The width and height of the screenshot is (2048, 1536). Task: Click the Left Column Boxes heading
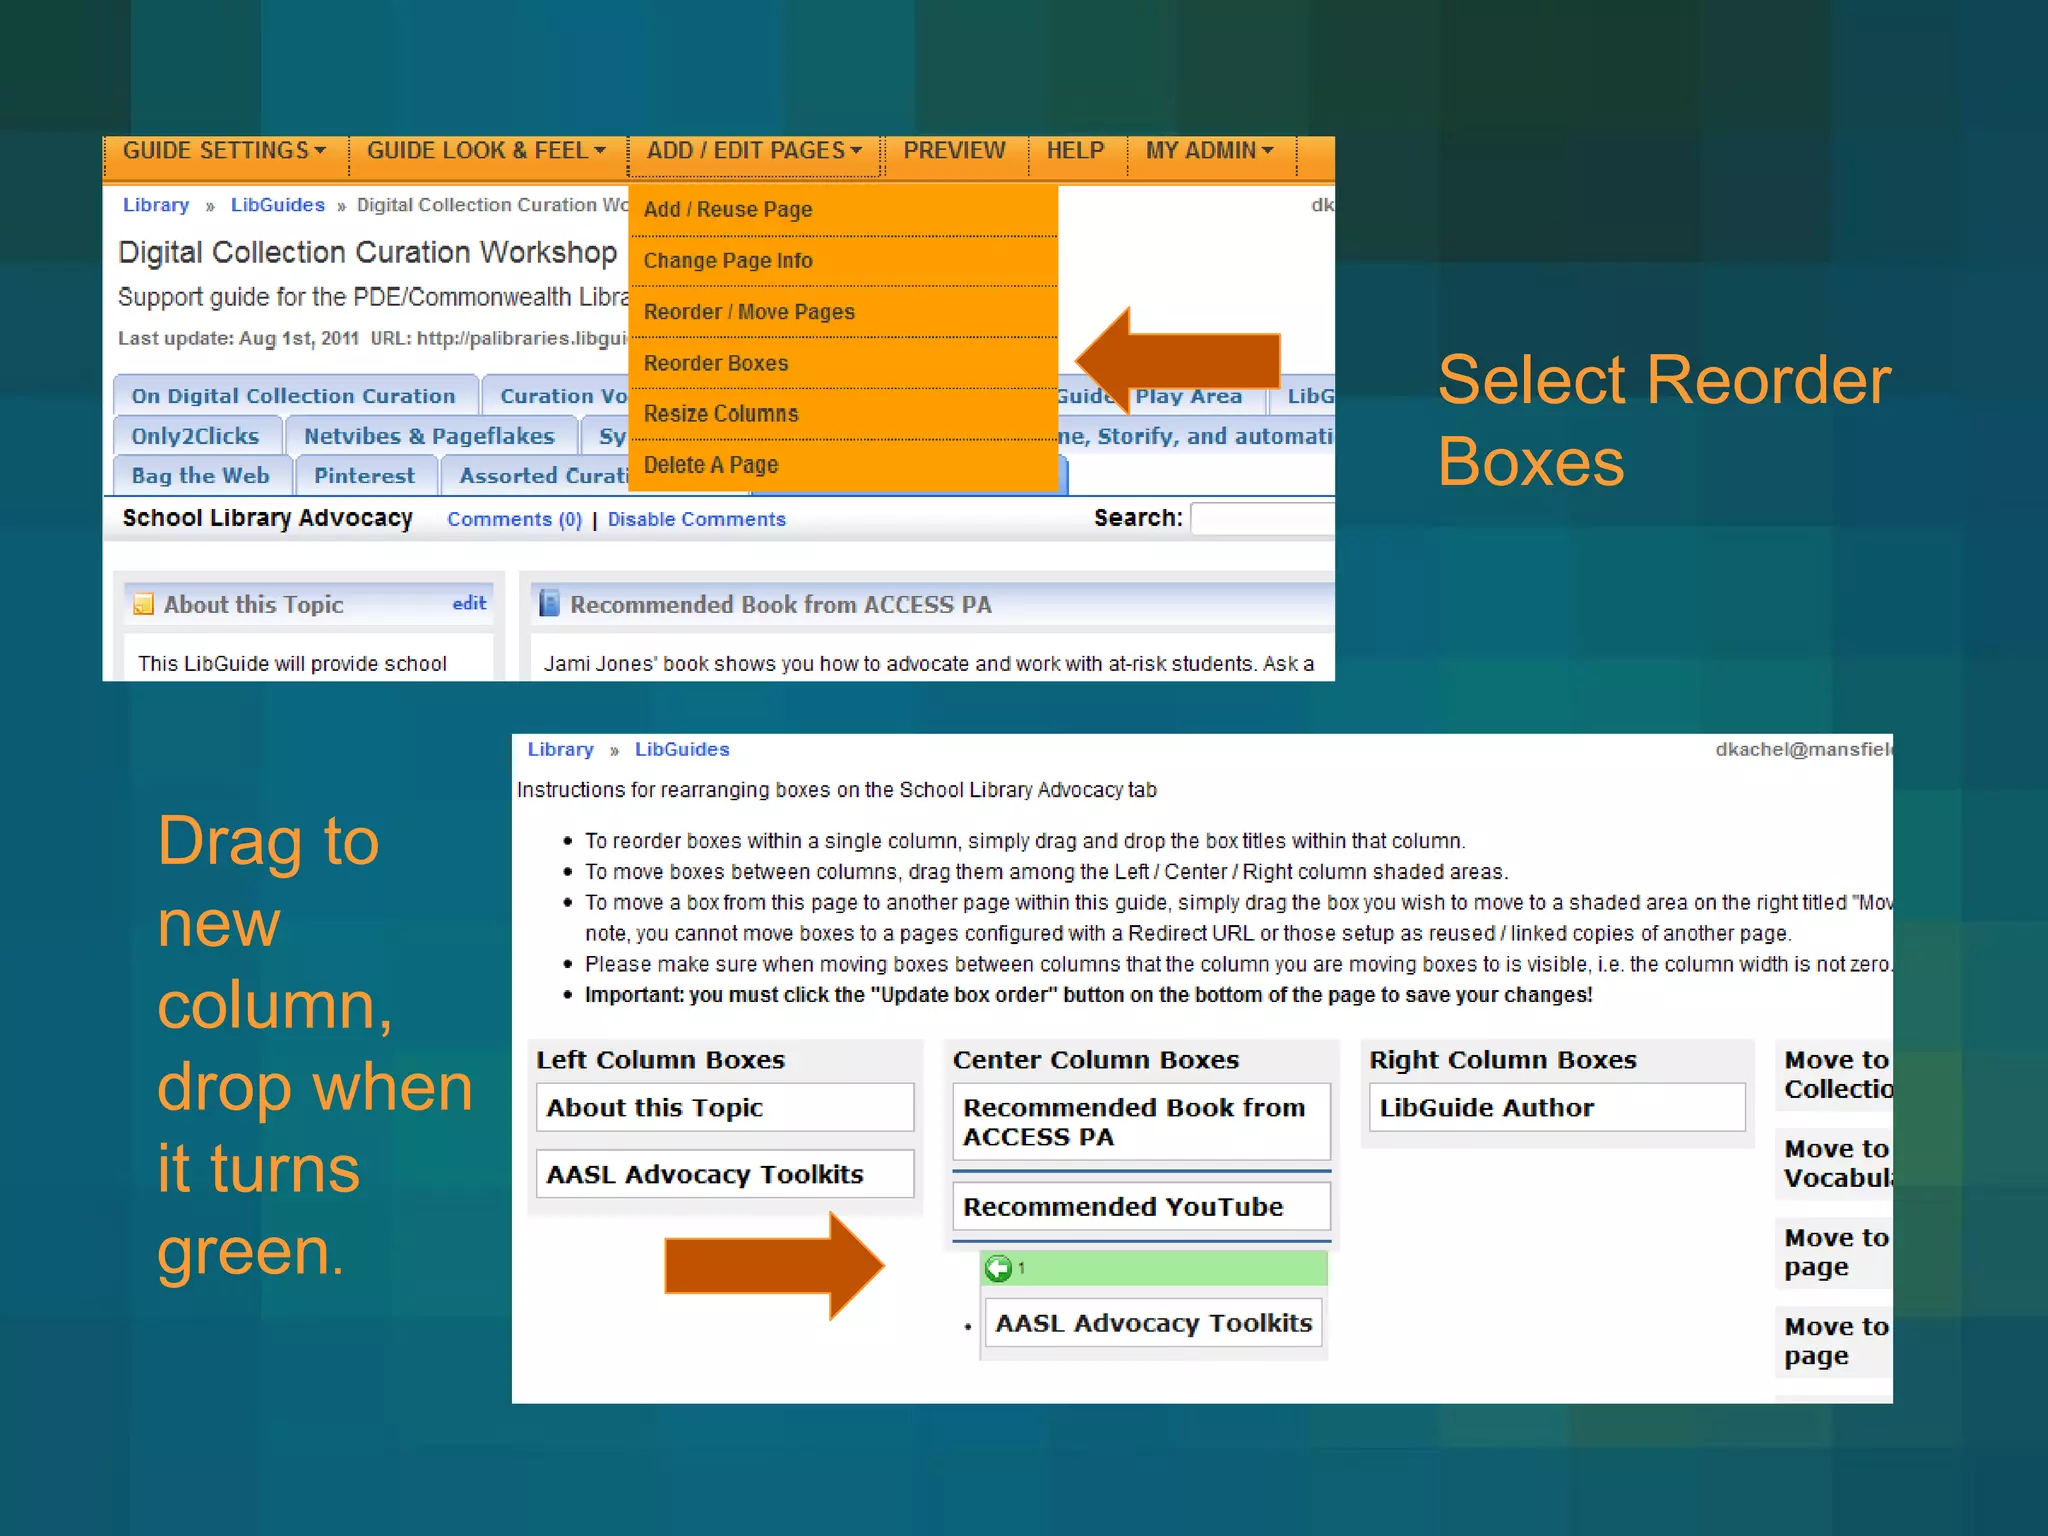660,1060
